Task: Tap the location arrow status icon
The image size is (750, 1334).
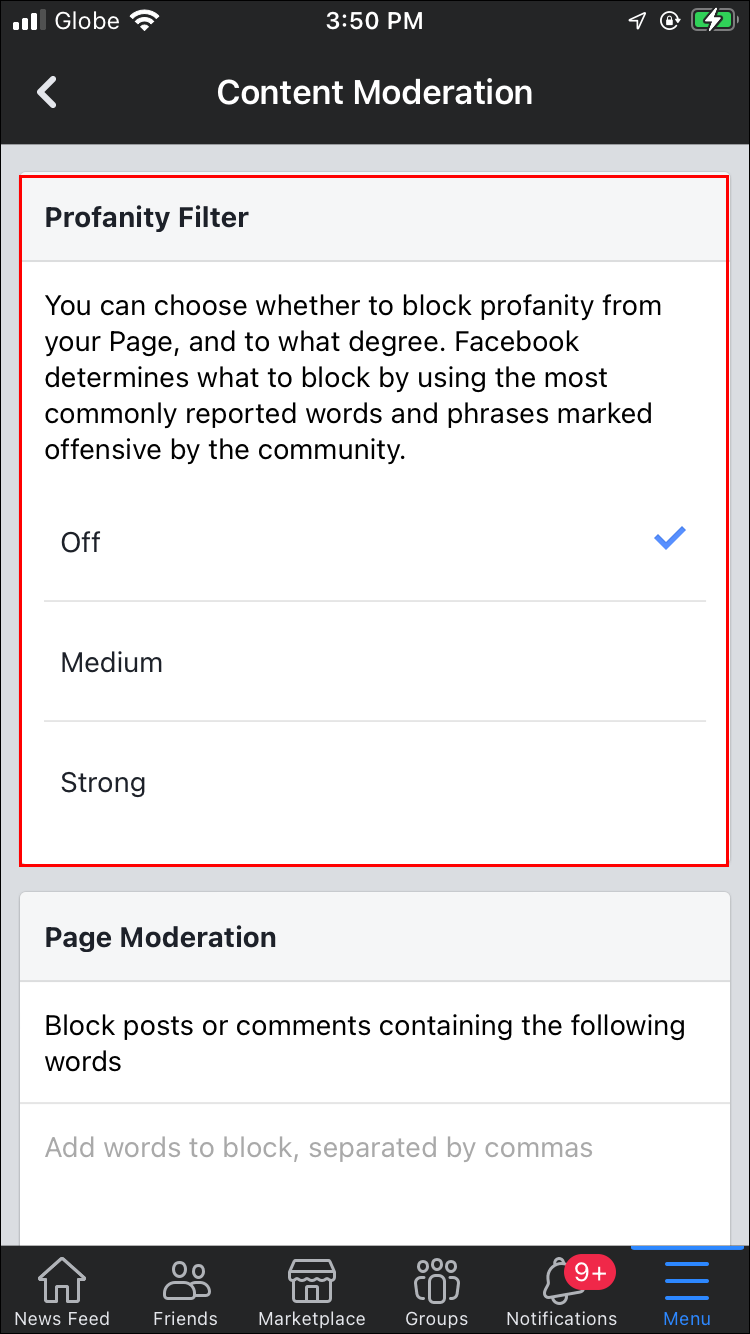Action: (x=637, y=21)
